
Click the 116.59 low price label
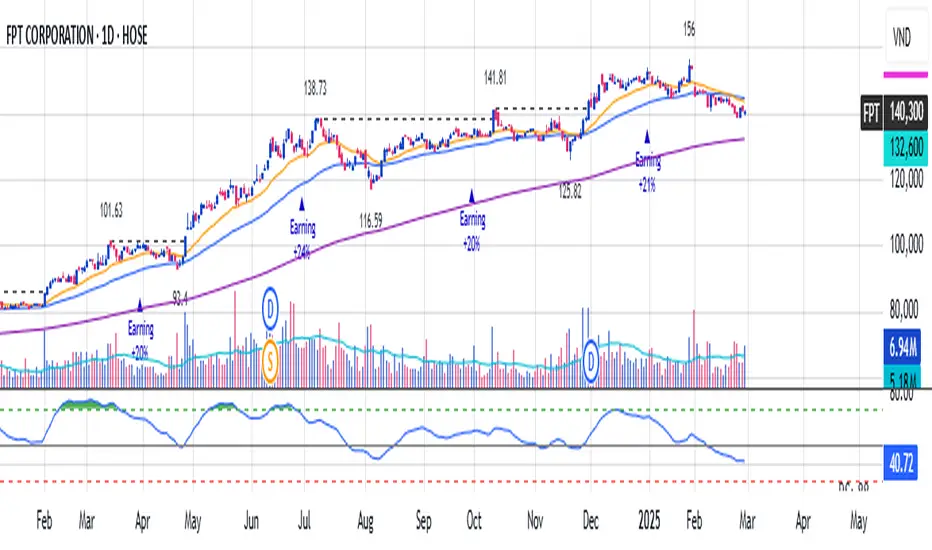370,221
